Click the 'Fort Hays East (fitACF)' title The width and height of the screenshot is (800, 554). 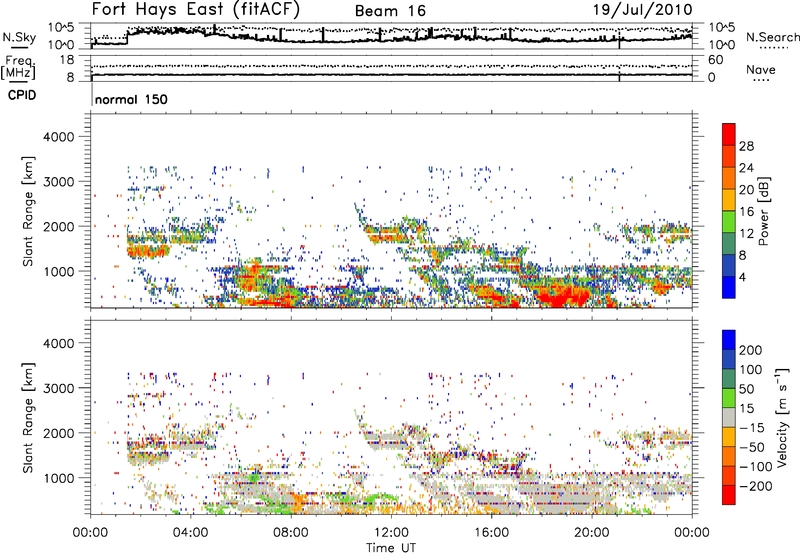[196, 10]
